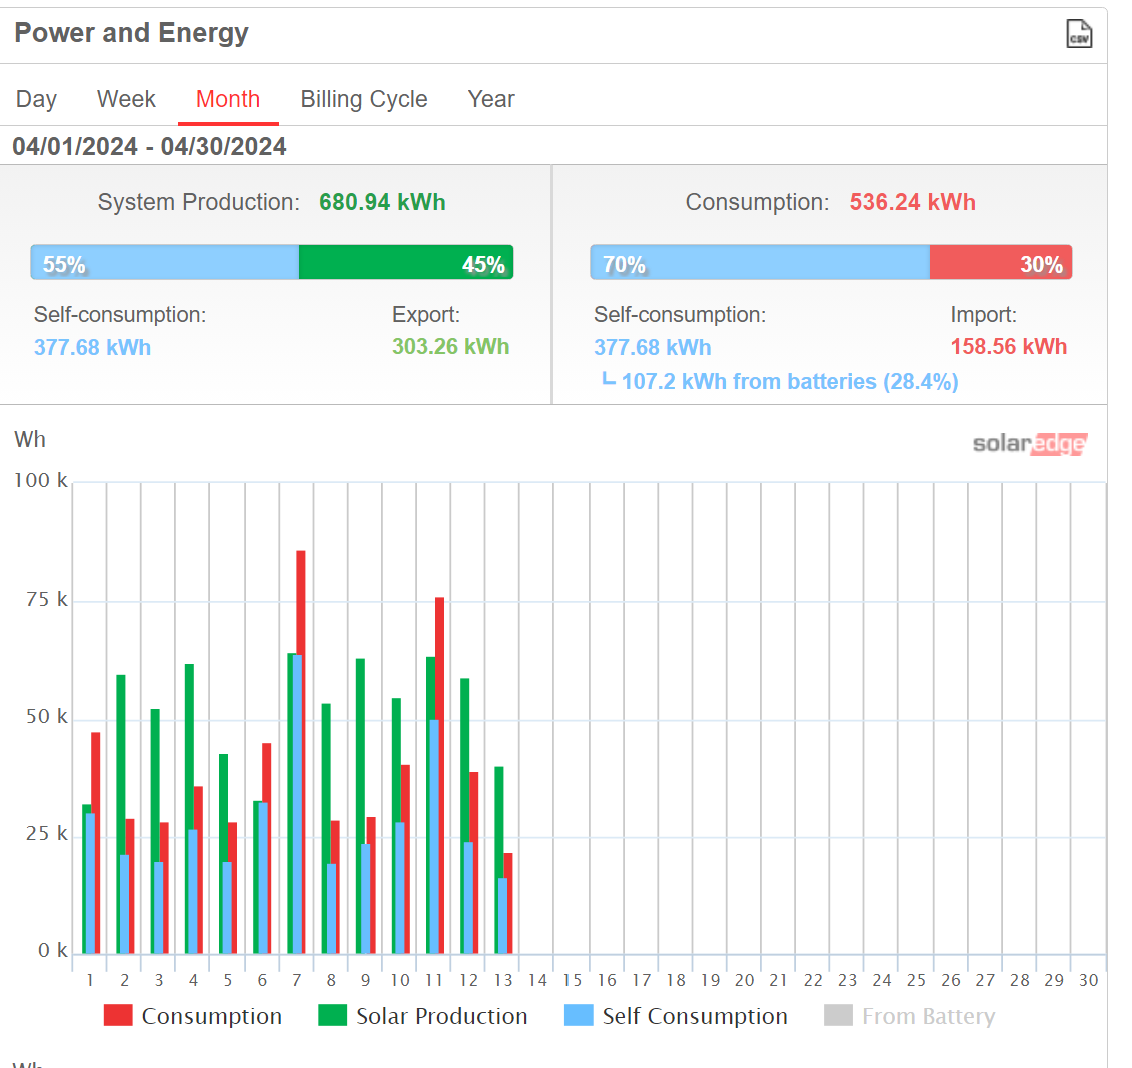Click the CSV export icon
The height and width of the screenshot is (1068, 1132).
[1079, 34]
